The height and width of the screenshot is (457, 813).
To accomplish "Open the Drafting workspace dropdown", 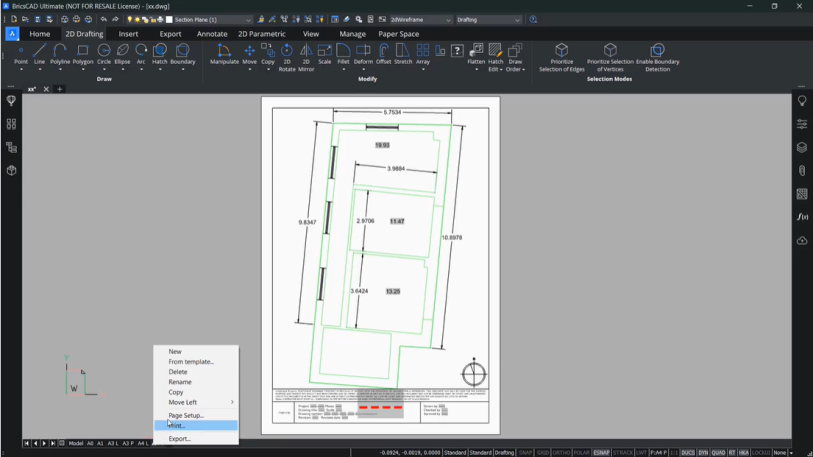I will [x=488, y=19].
